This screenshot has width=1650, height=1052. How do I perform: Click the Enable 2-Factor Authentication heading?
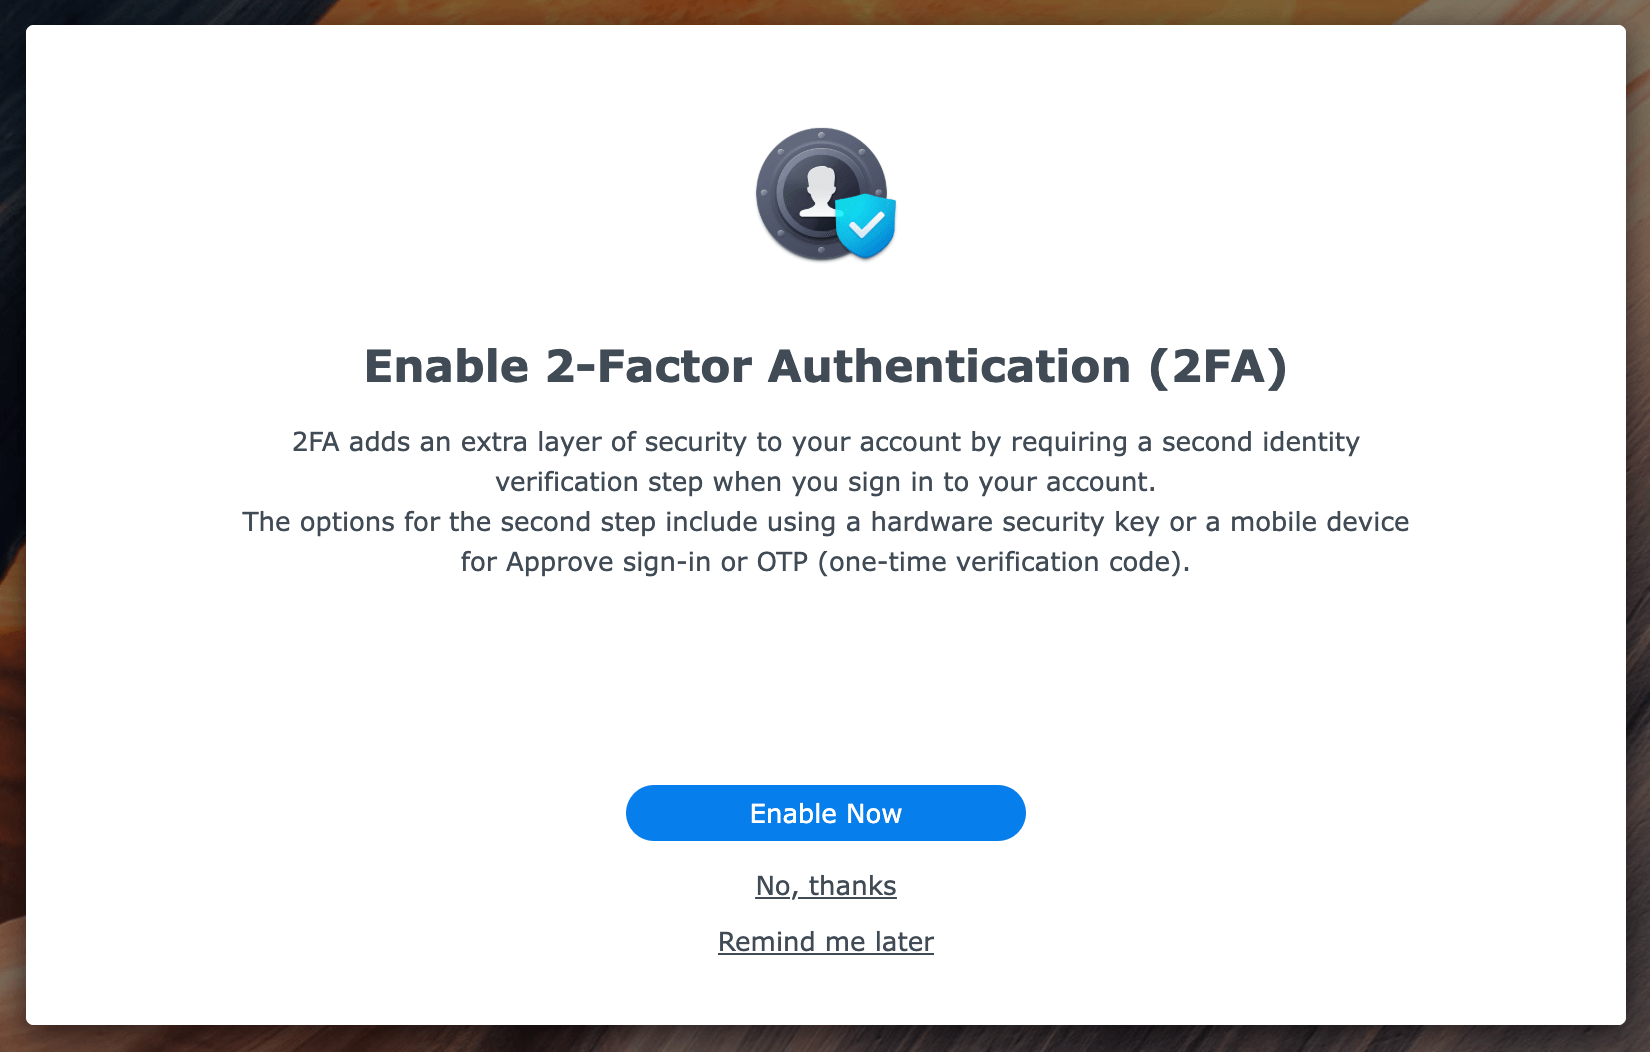coord(825,366)
